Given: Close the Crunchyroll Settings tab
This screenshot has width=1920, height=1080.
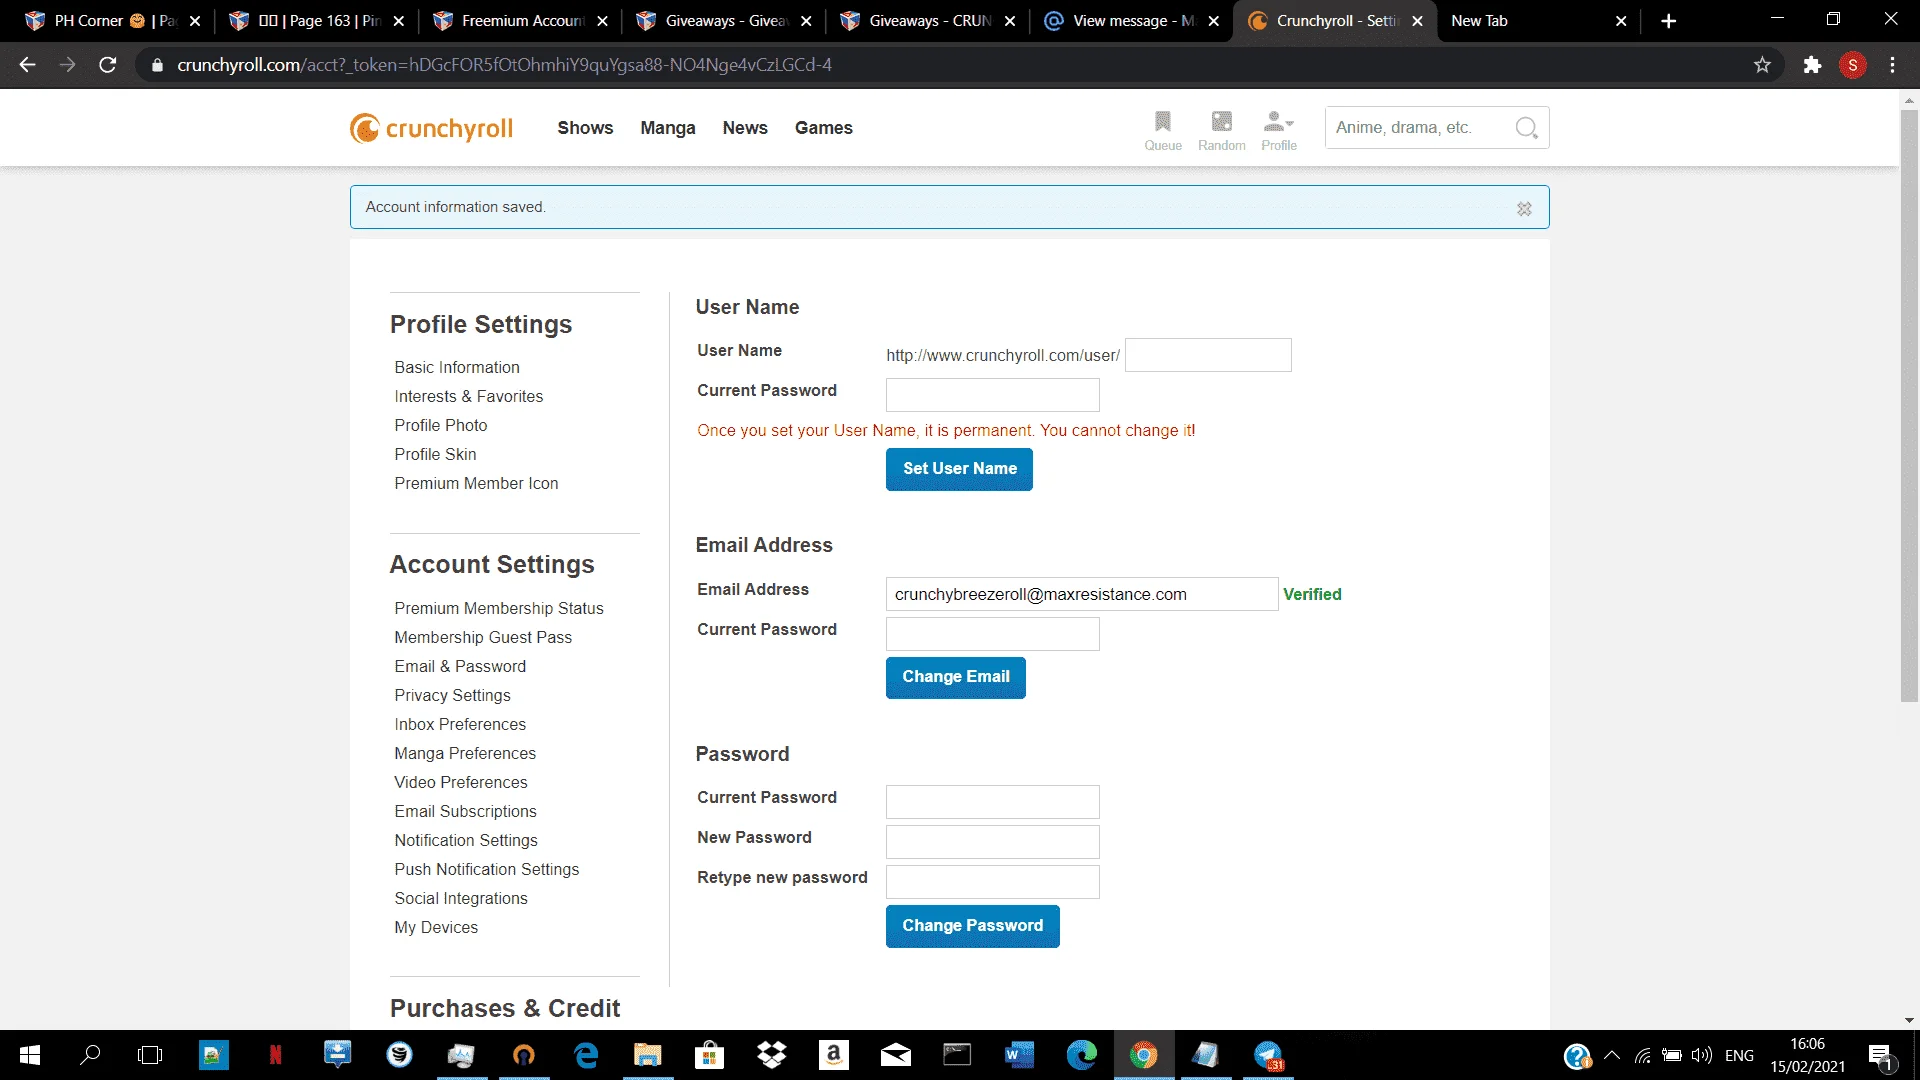Looking at the screenshot, I should point(1417,21).
